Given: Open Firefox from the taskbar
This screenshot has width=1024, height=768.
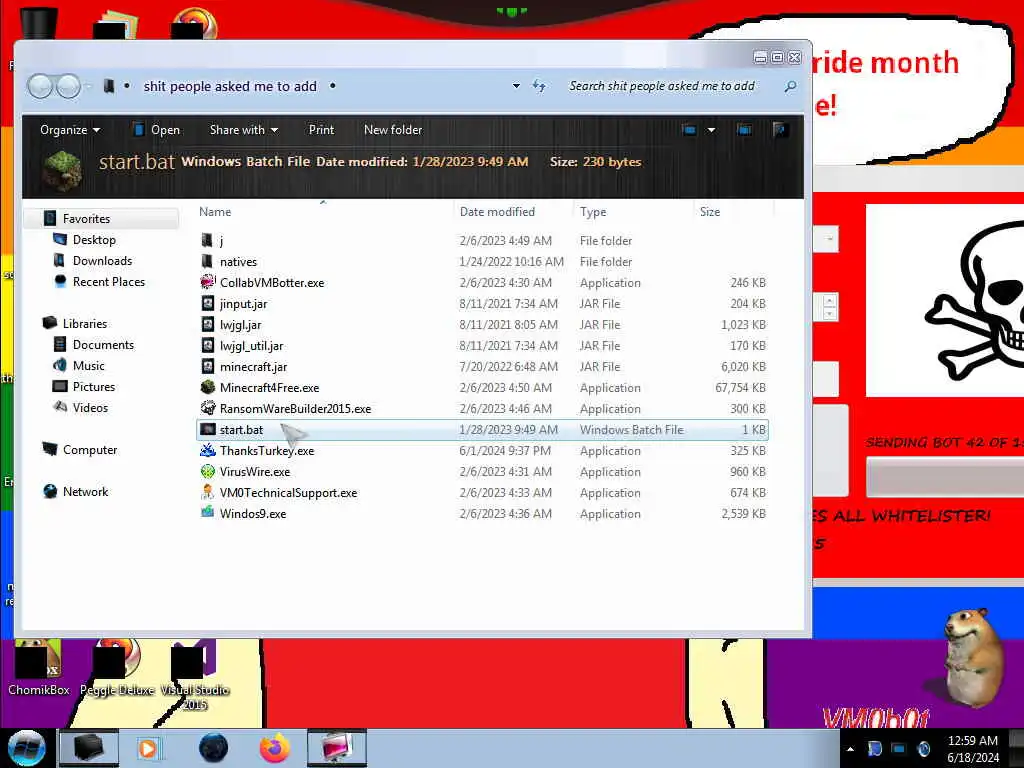Looking at the screenshot, I should point(275,748).
